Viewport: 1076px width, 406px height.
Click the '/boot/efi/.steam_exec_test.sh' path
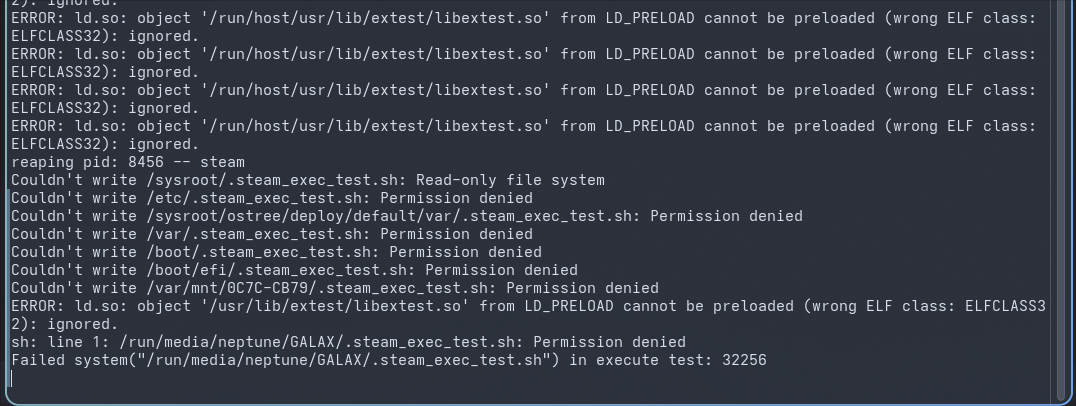270,270
